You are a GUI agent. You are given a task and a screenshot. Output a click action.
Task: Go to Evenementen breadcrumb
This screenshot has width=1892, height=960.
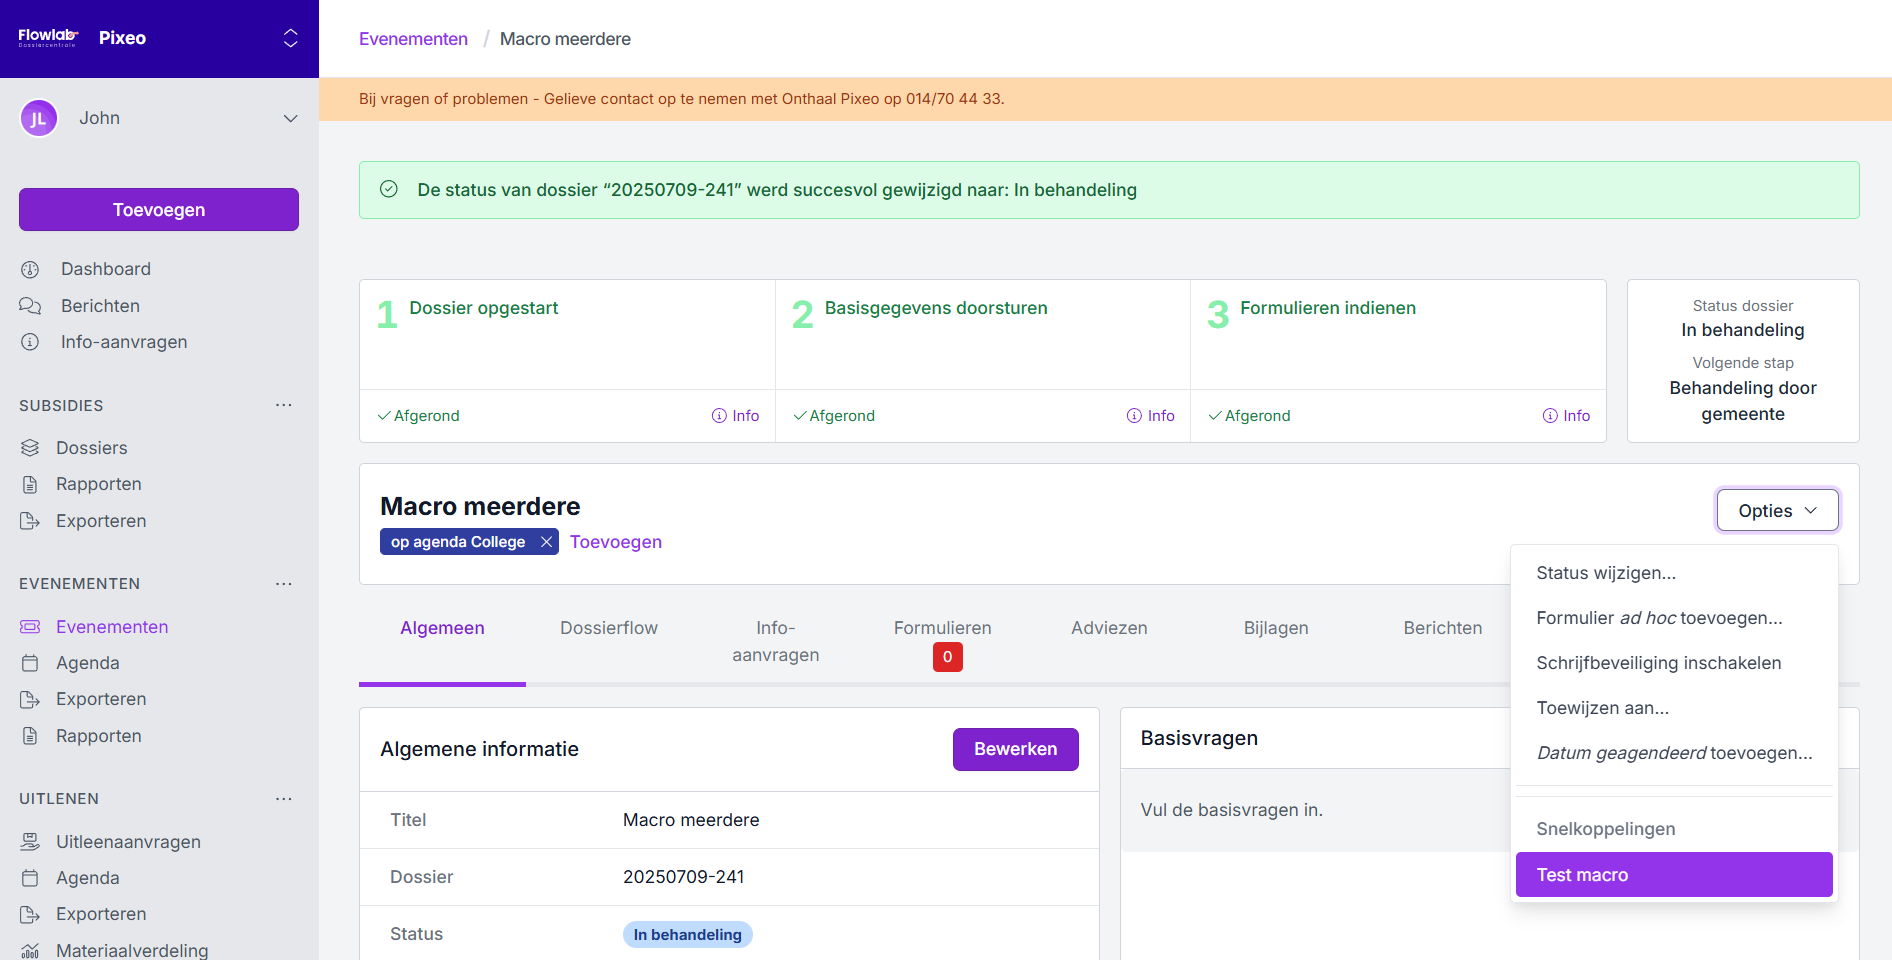(x=413, y=39)
